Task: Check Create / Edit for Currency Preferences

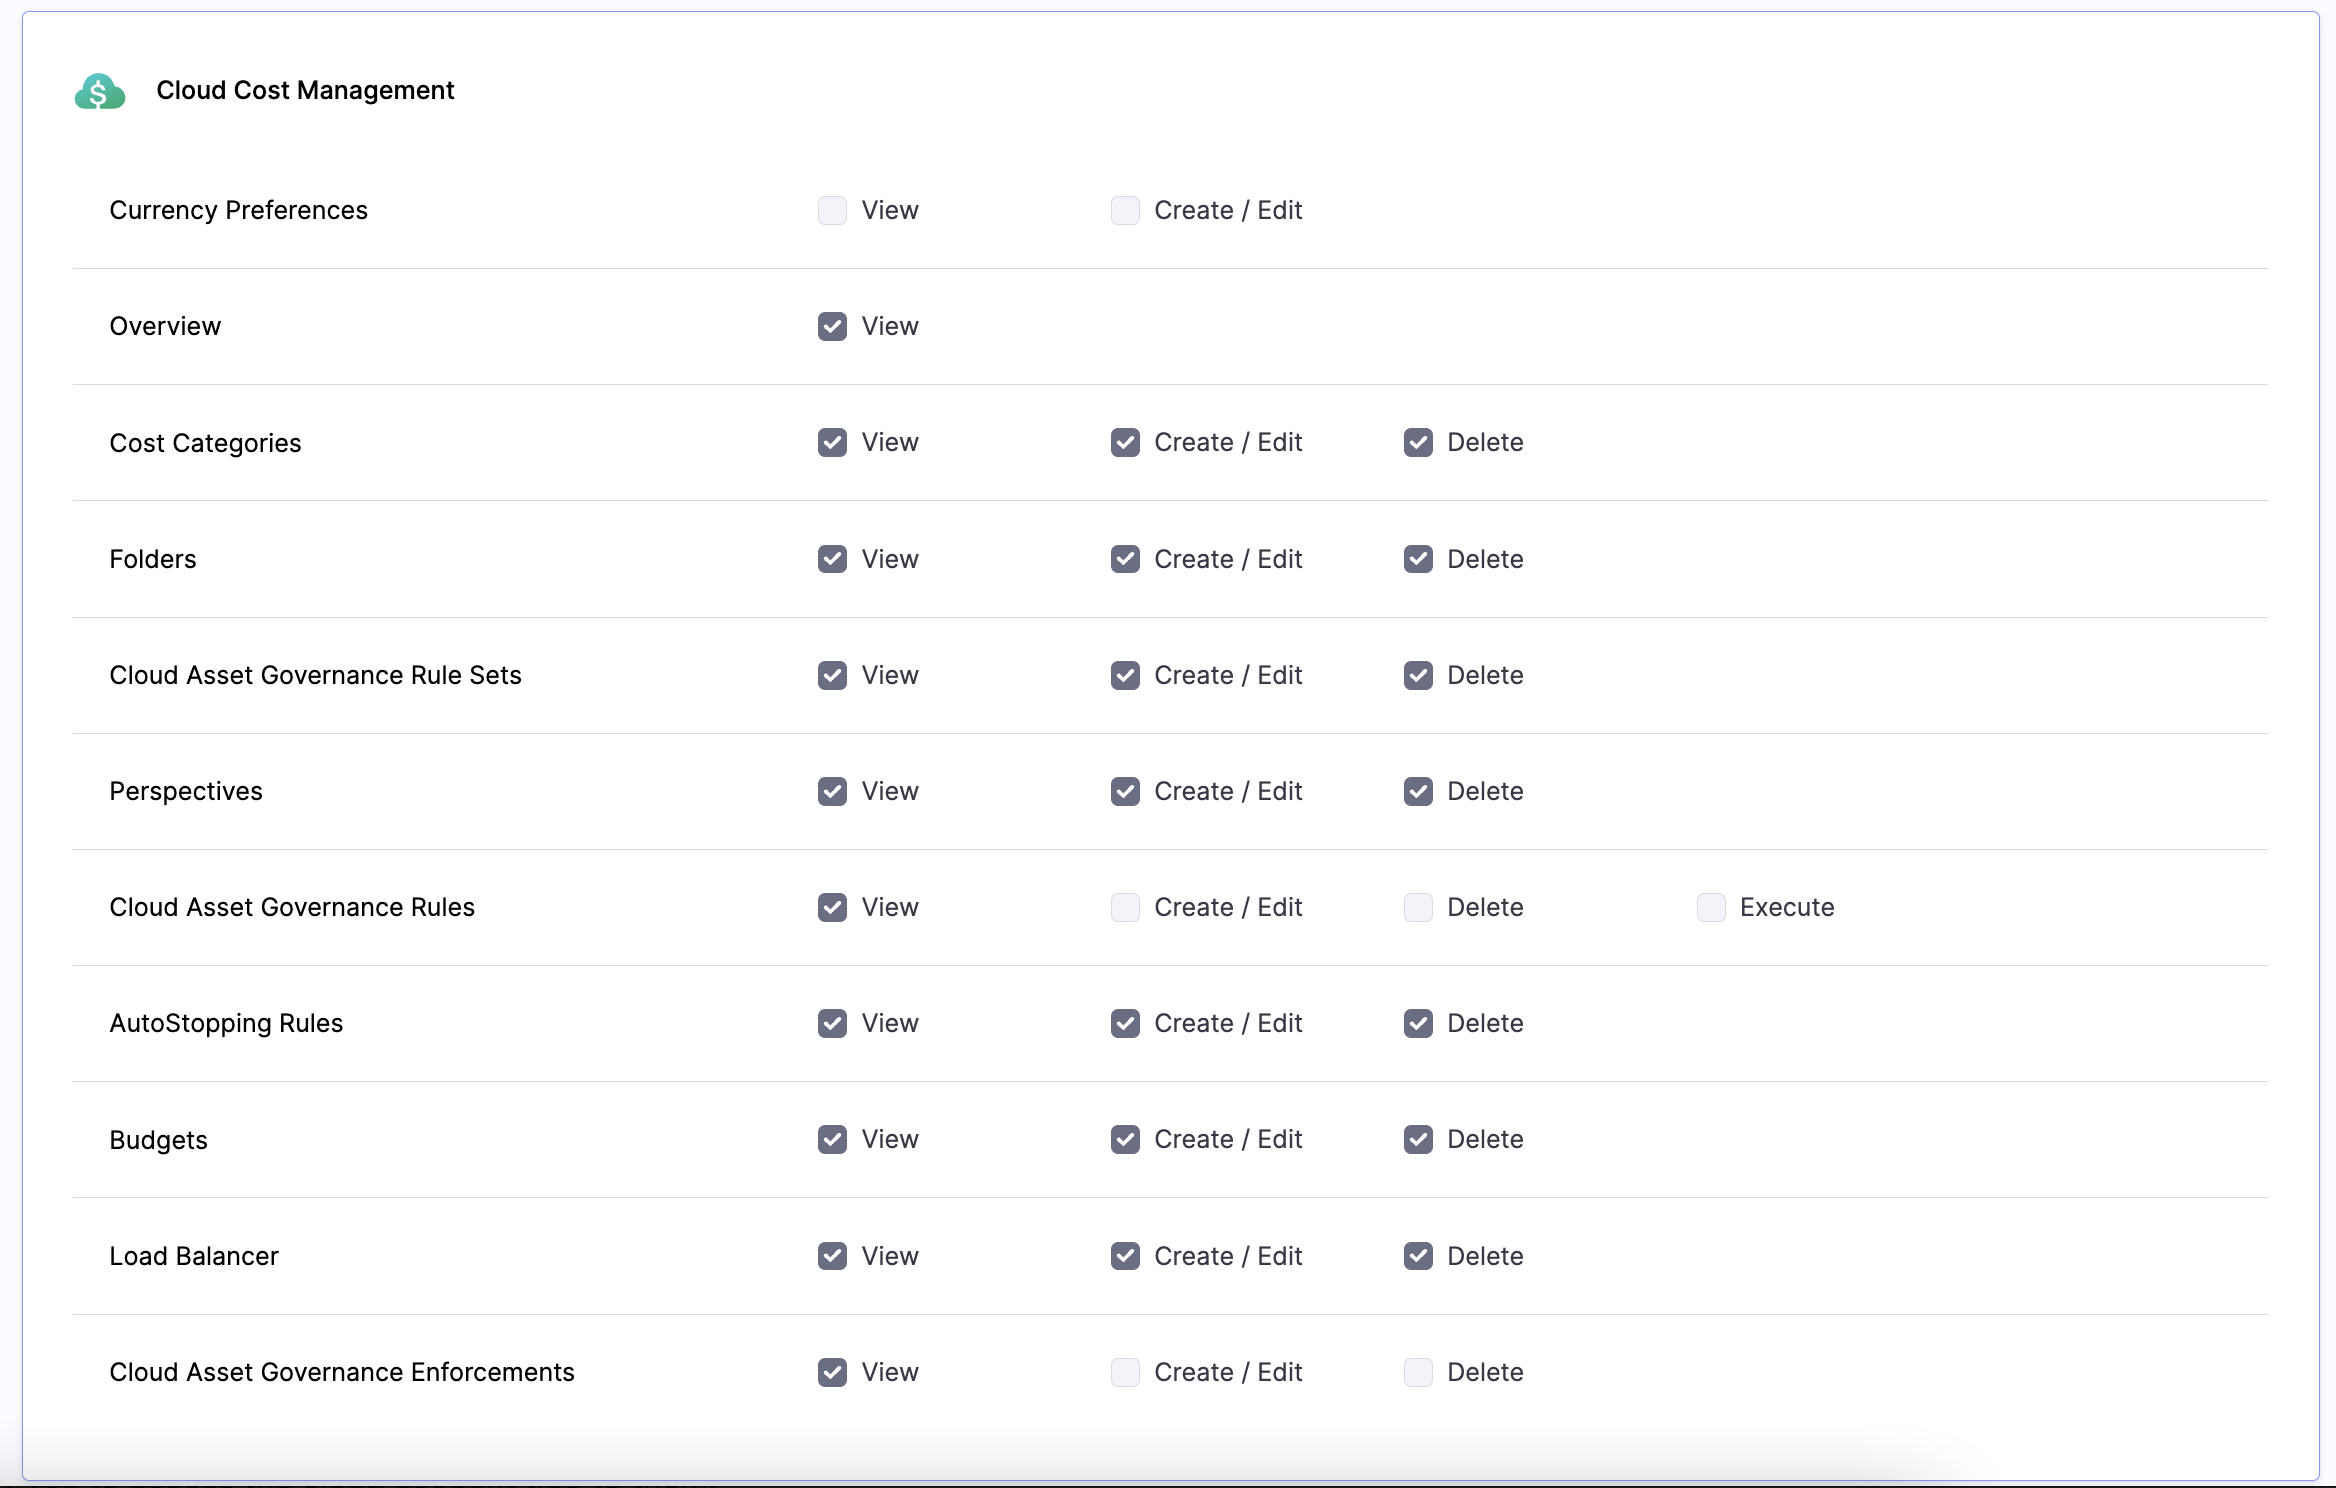Action: [1125, 210]
